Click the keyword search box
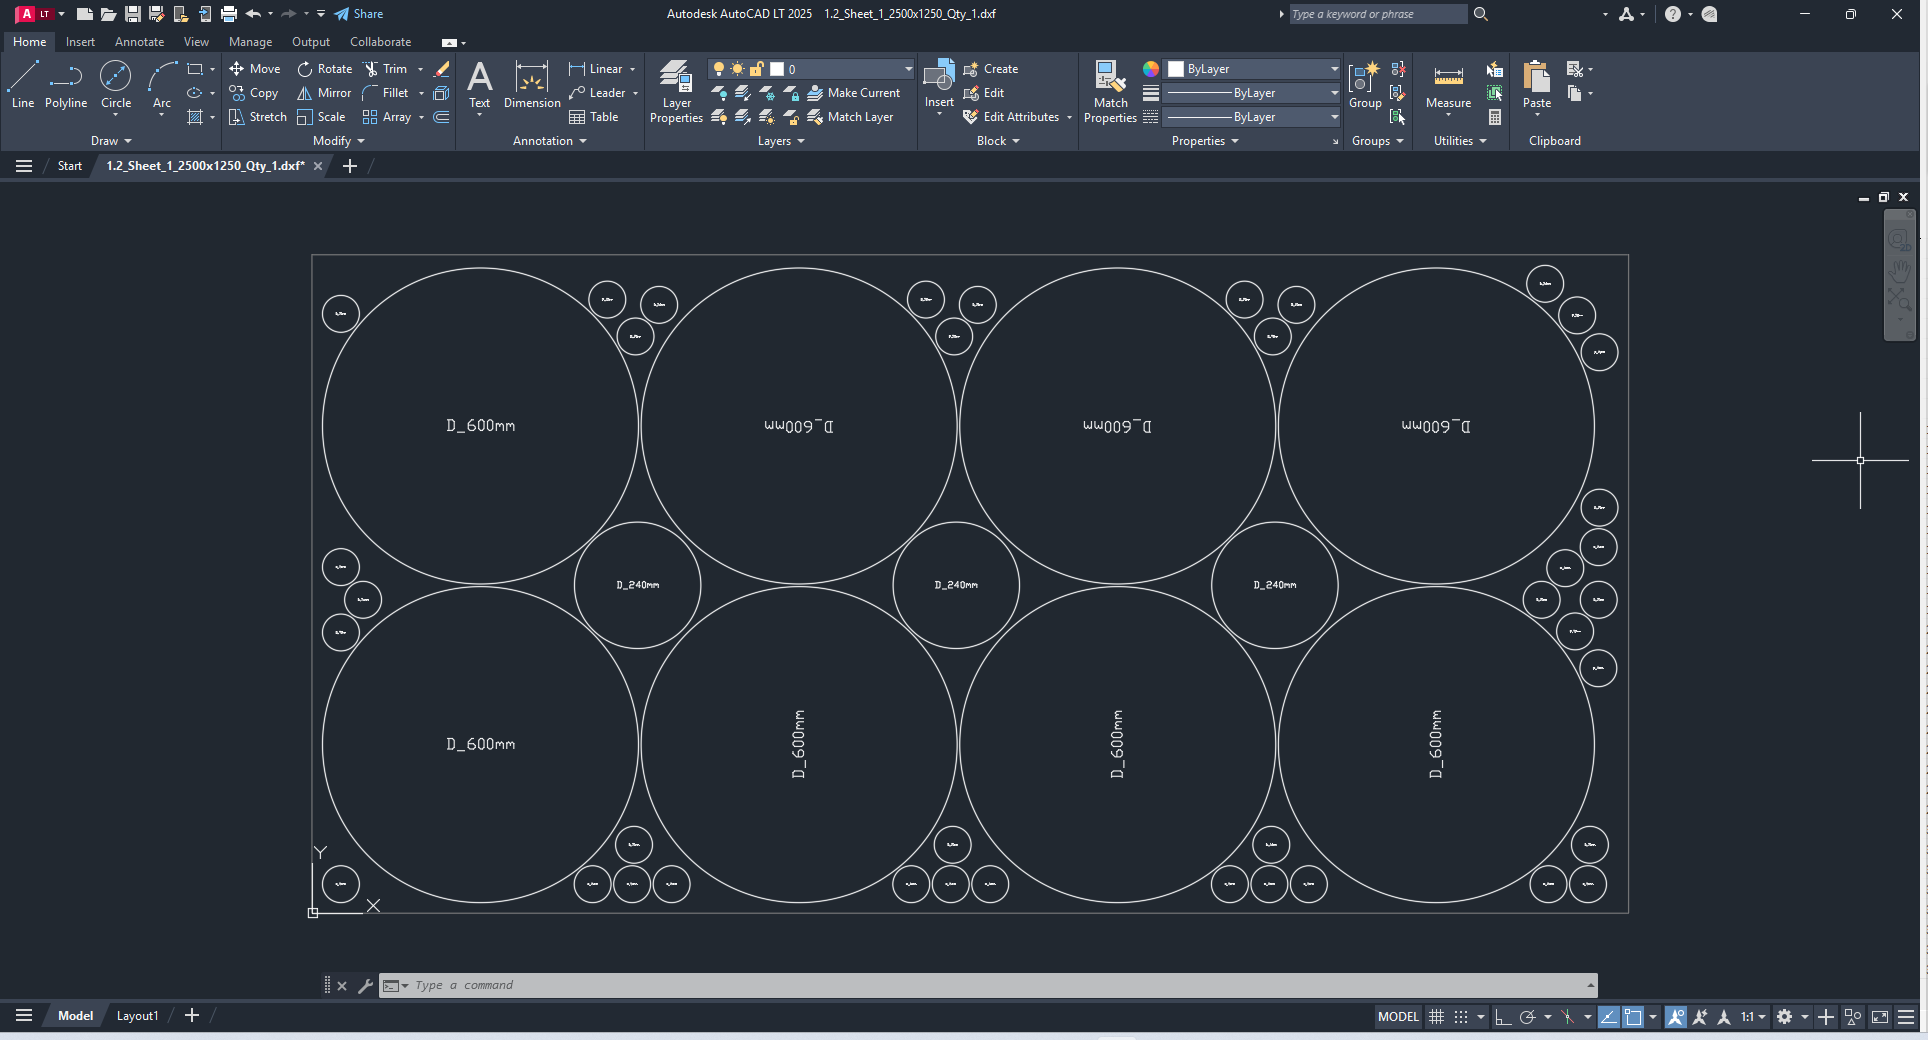 1377,14
